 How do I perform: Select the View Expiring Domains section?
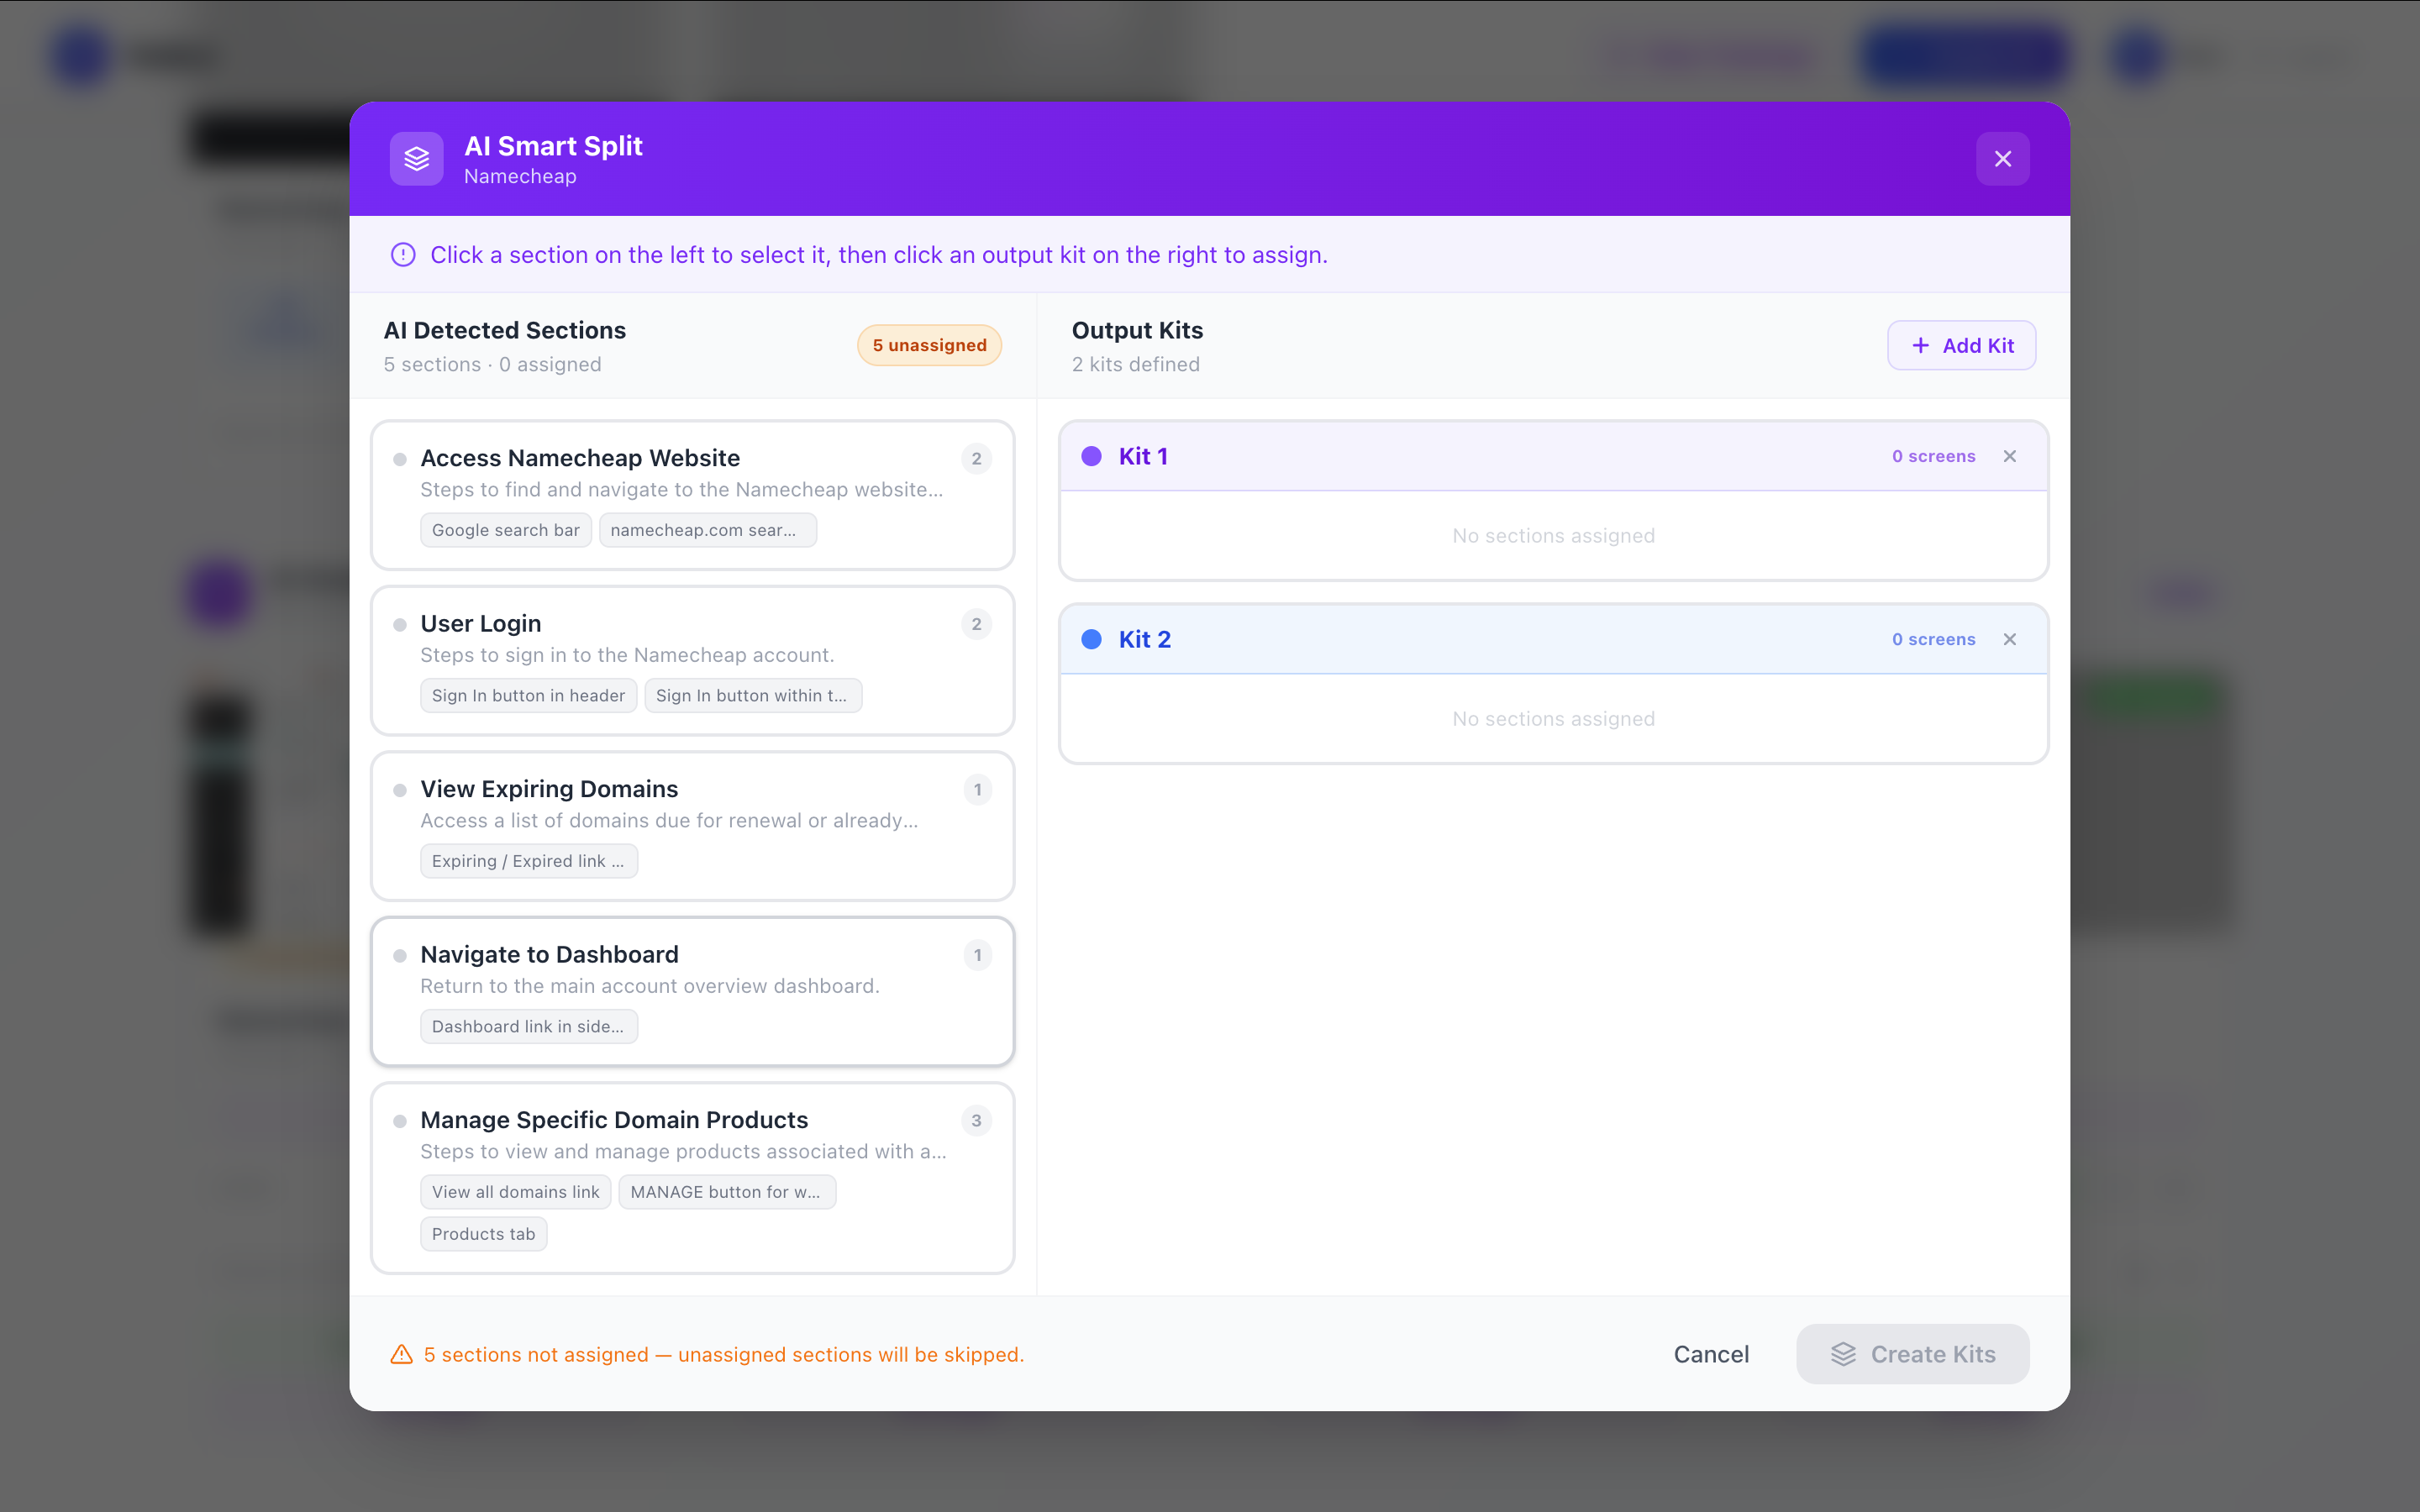coord(692,826)
